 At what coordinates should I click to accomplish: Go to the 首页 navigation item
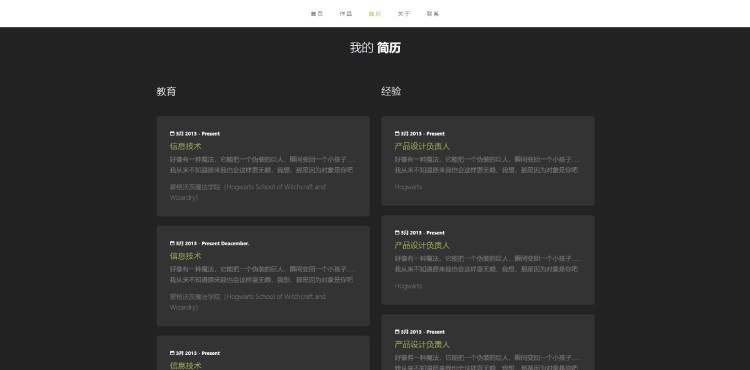(317, 14)
